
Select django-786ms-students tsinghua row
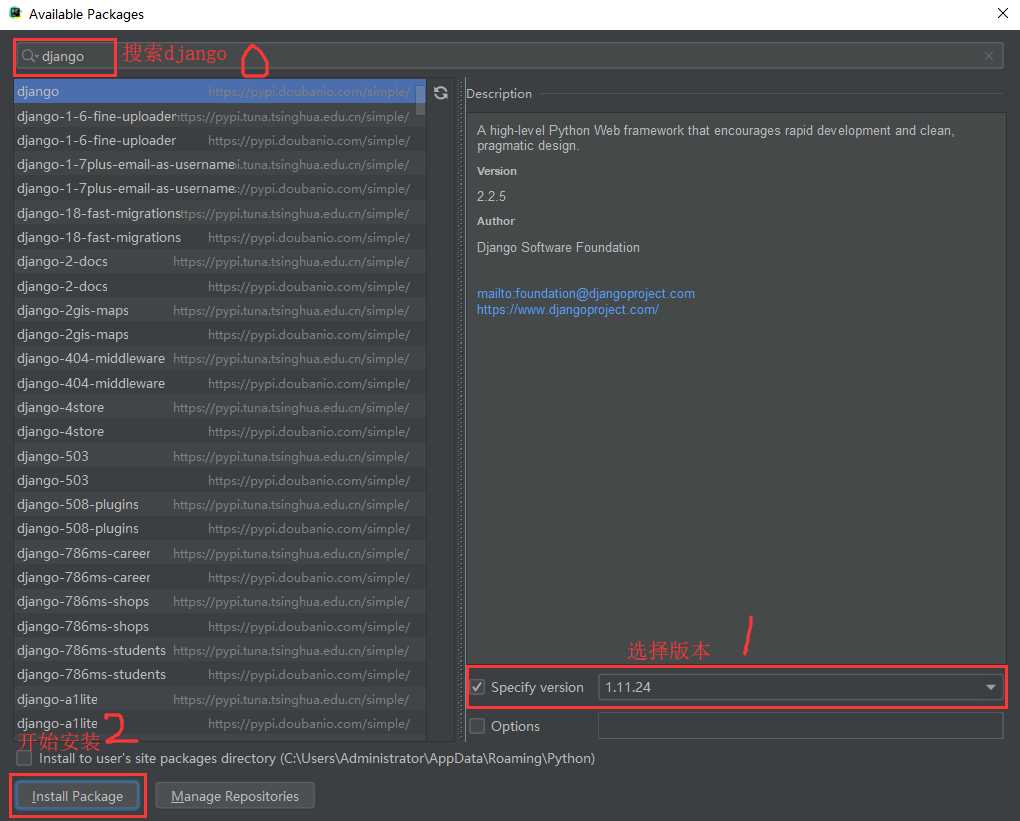(x=220, y=650)
